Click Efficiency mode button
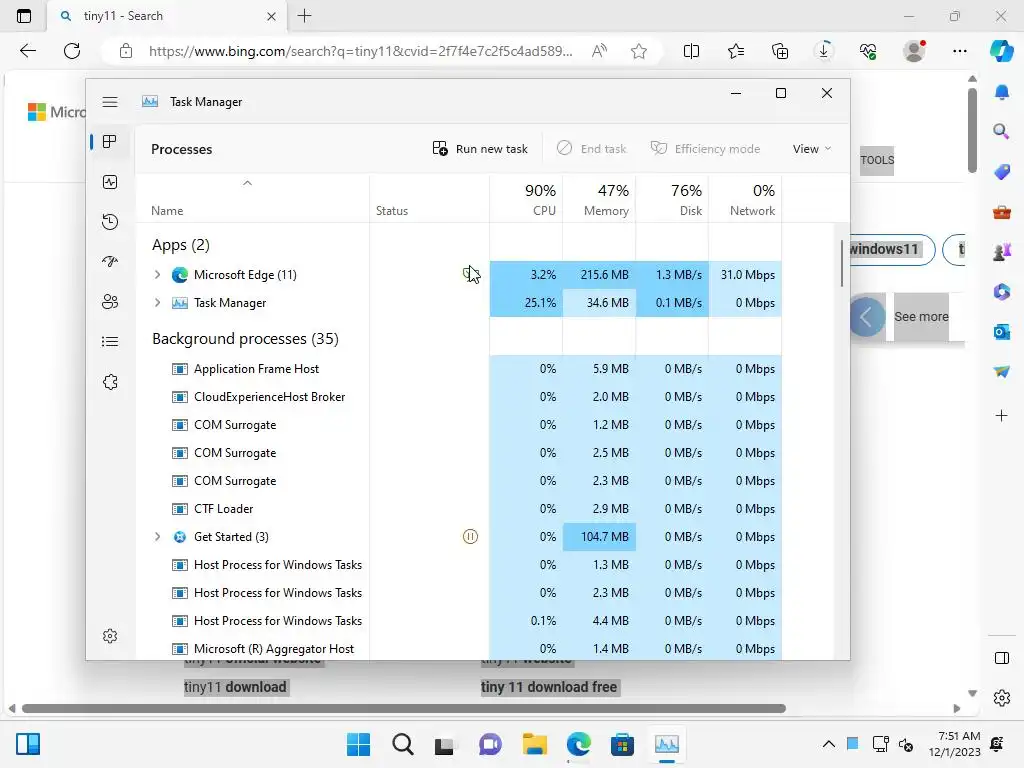Screen dimensions: 1024x768 click(705, 149)
